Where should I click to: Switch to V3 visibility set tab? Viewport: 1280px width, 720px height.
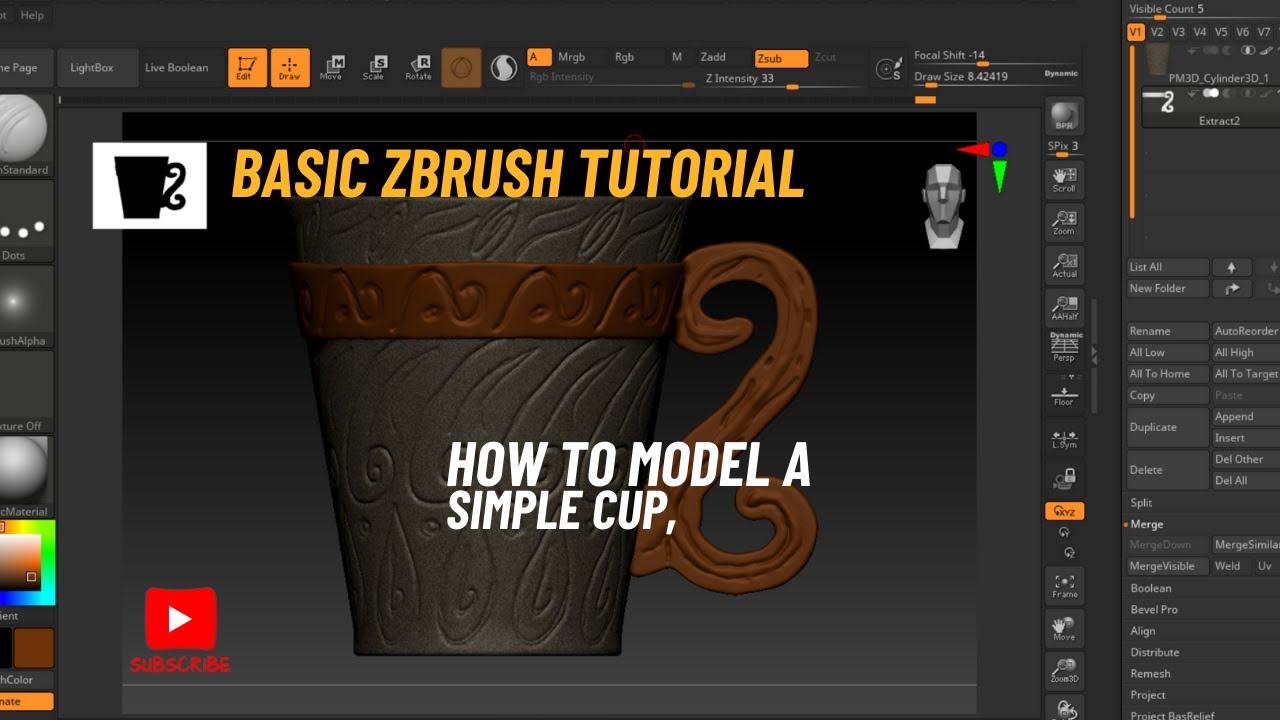tap(1178, 32)
